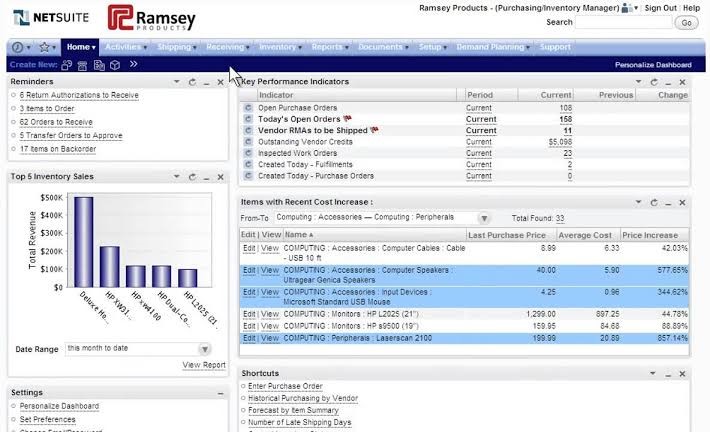Screen dimensions: 710x432
Task: Minimize Items with Recent Cost Increase portlet
Action: [x=668, y=203]
